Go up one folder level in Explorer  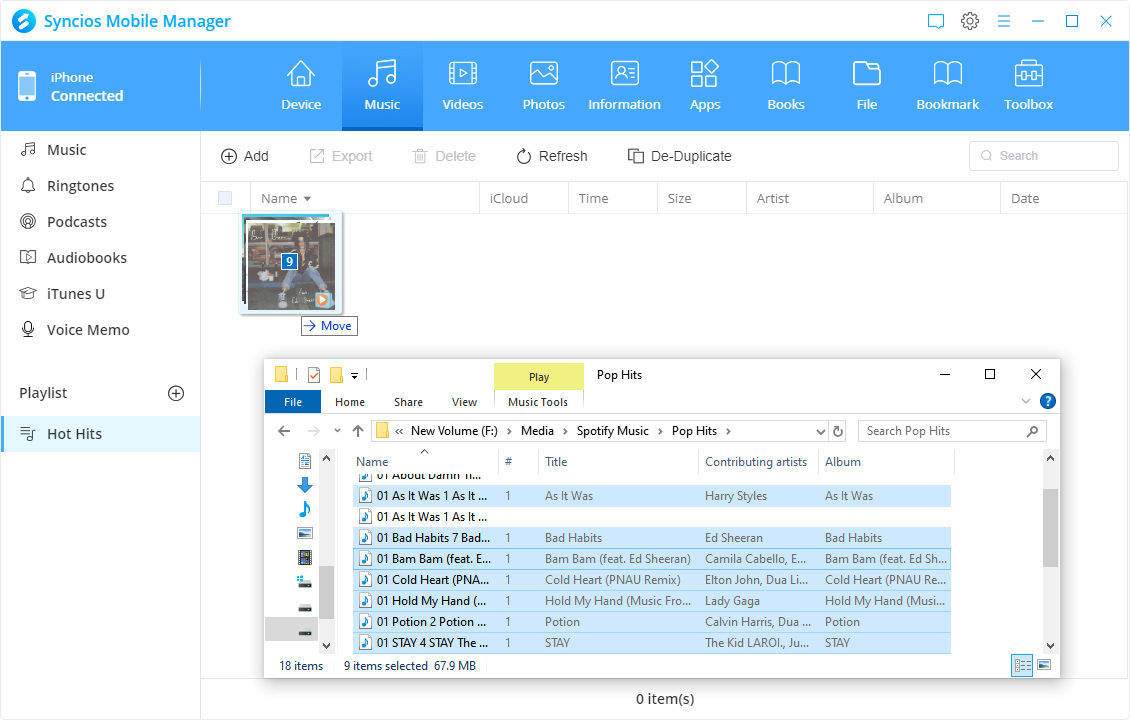pyautogui.click(x=357, y=431)
